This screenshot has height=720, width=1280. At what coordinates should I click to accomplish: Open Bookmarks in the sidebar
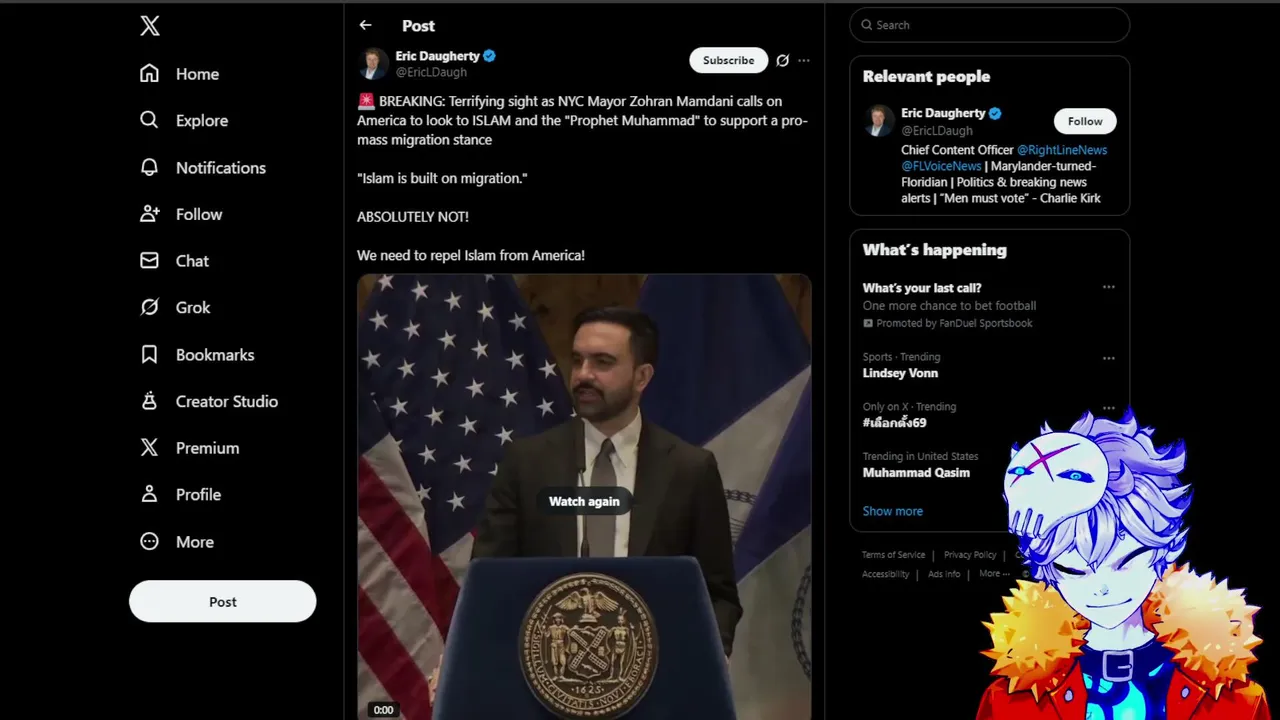click(197, 354)
